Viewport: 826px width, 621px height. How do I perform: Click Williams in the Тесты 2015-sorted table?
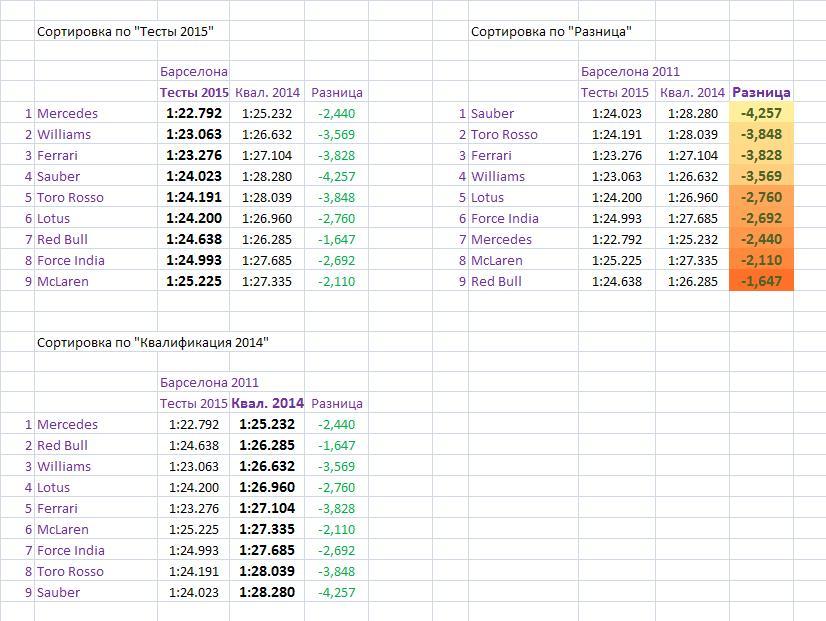(64, 134)
